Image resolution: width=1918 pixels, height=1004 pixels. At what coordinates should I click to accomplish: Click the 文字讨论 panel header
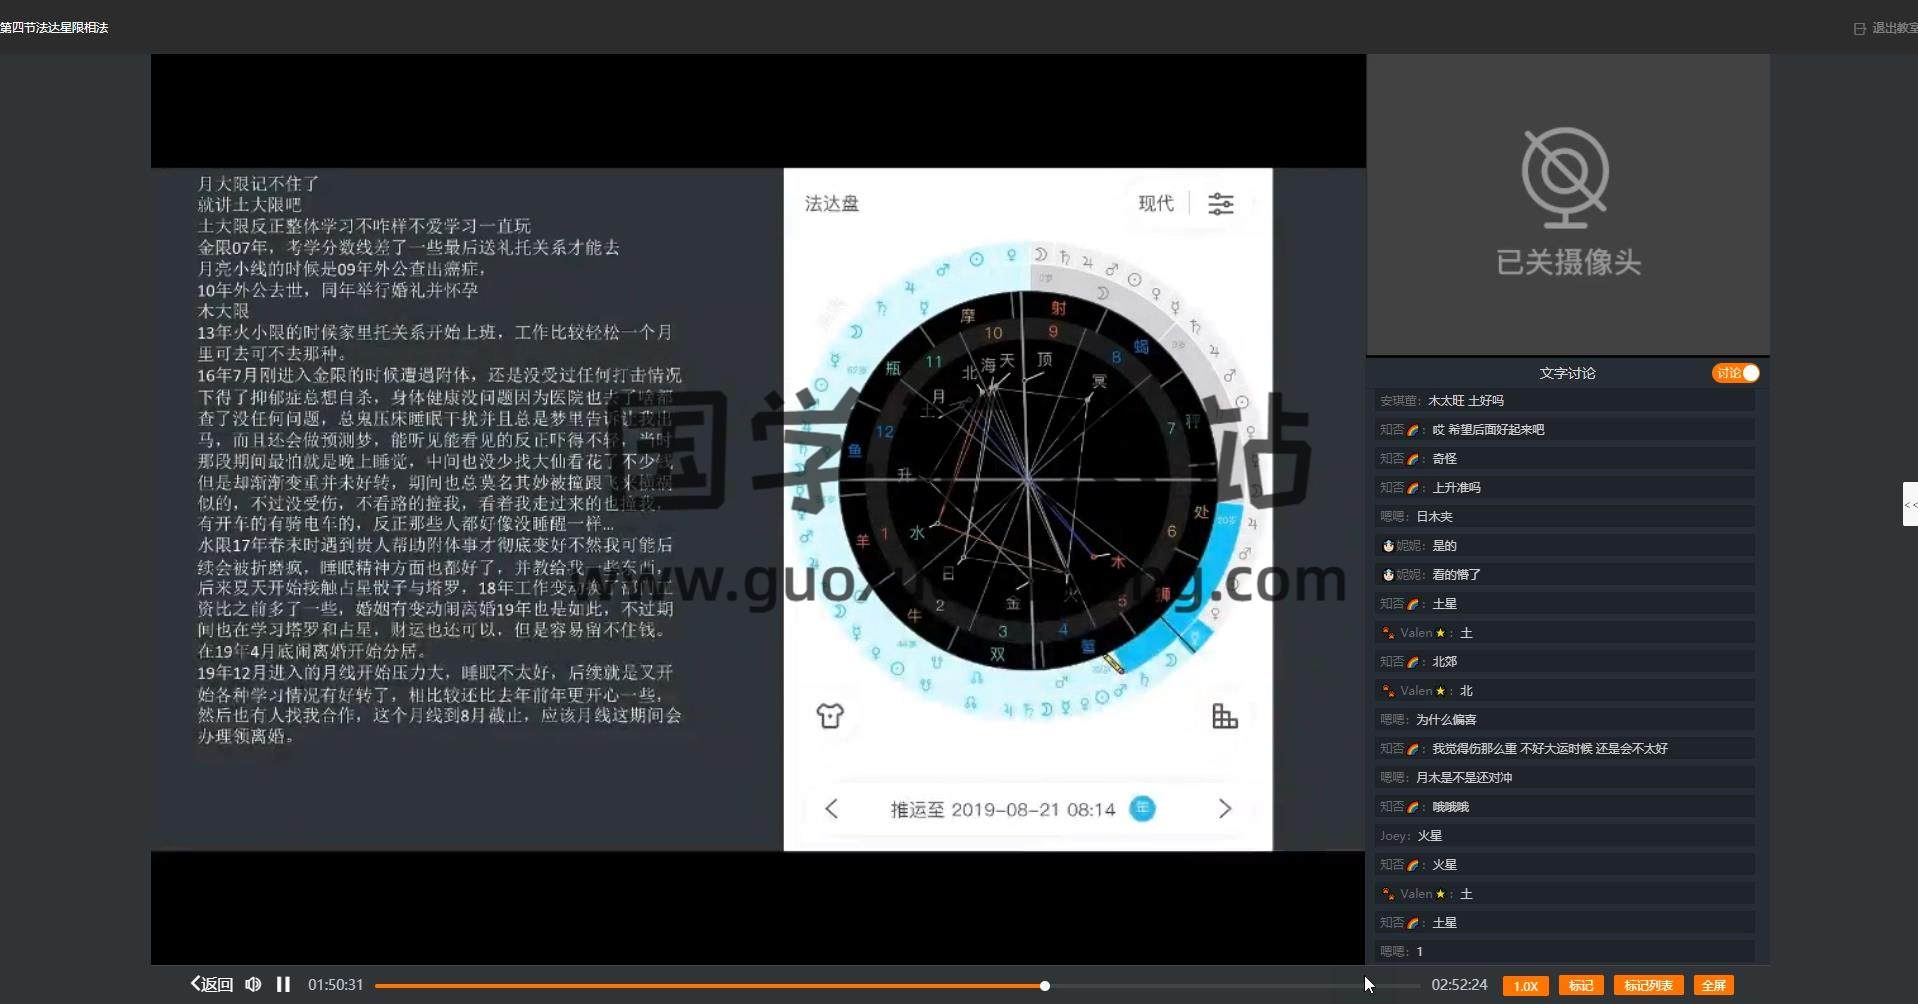1567,373
